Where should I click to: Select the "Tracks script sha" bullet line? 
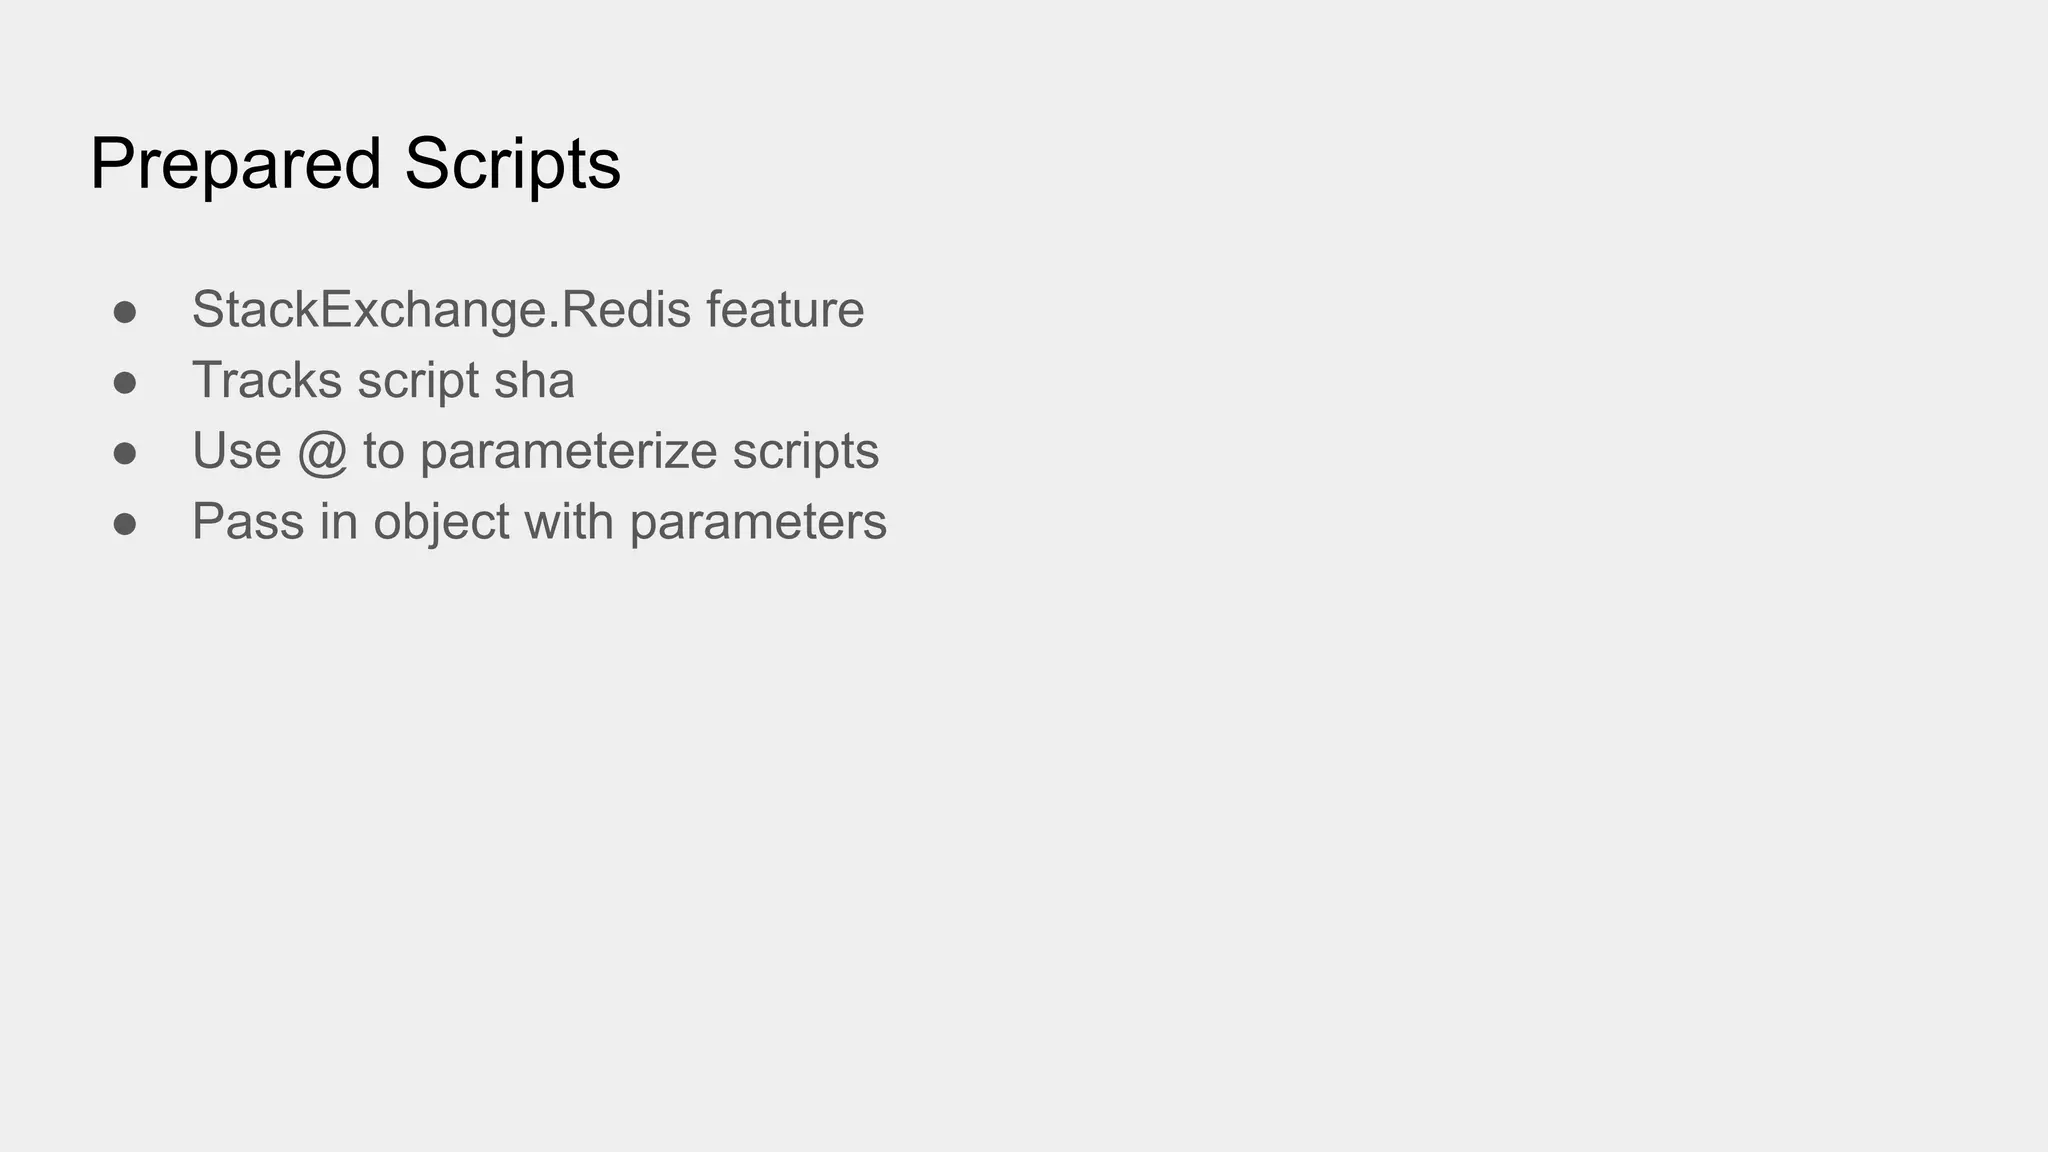click(383, 381)
